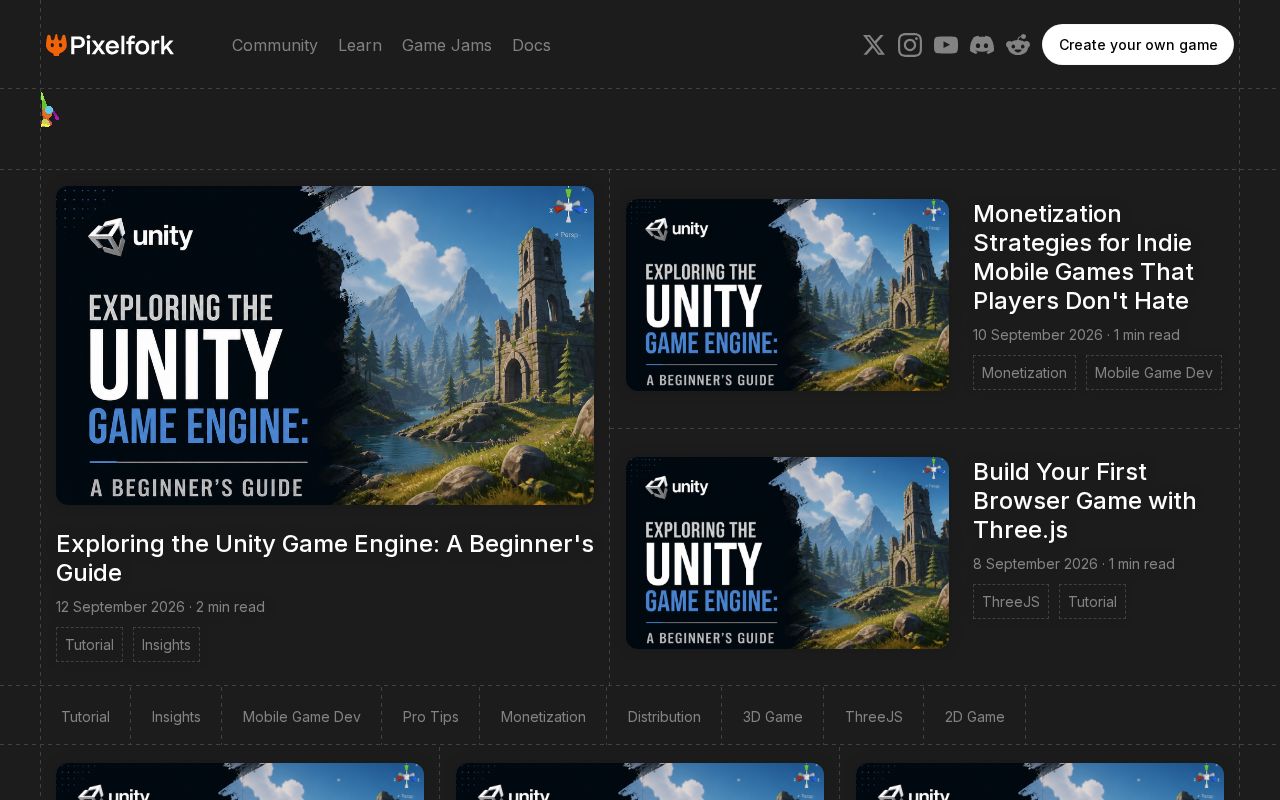Open thumbnail beside Three.js article
Screen dimensions: 1280x800
[787, 553]
